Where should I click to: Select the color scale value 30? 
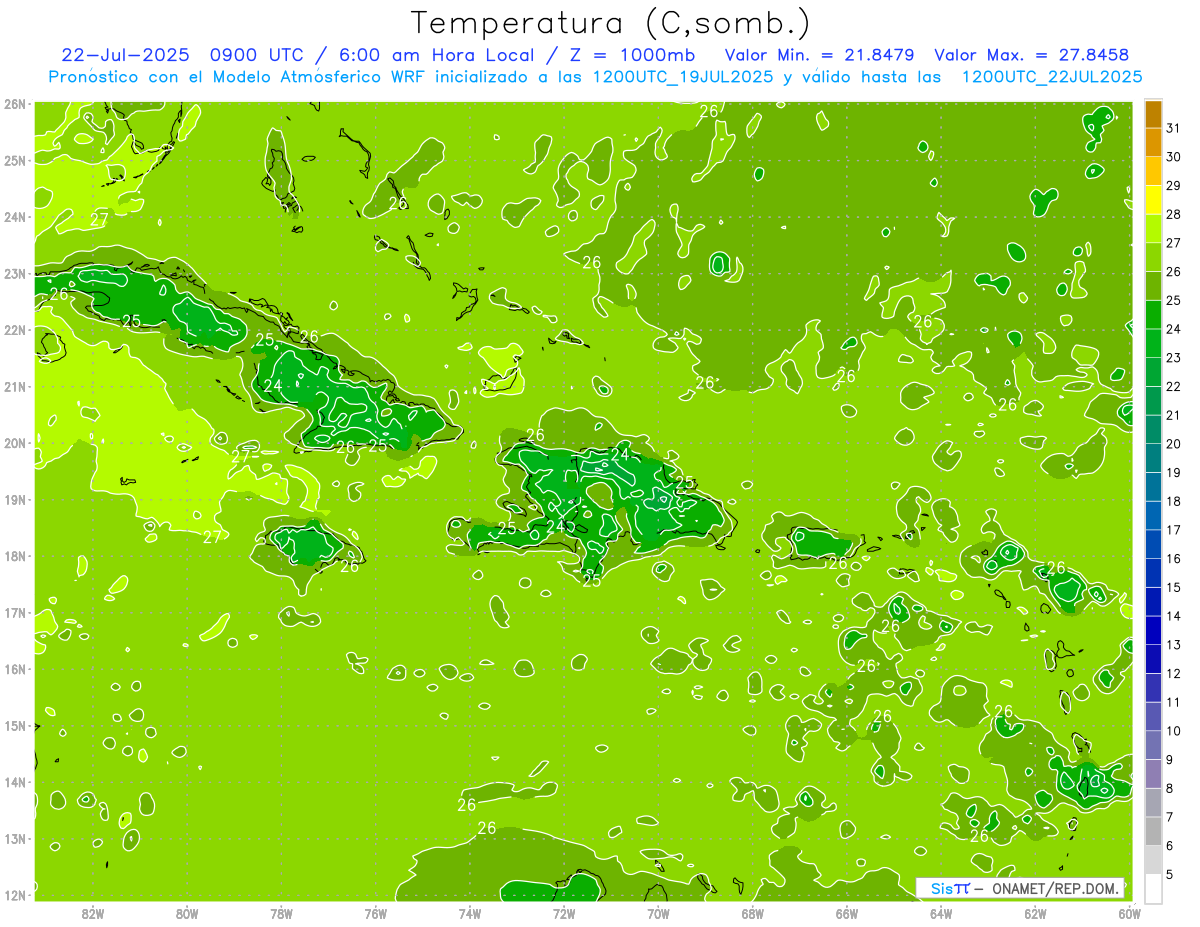[x=1173, y=157]
